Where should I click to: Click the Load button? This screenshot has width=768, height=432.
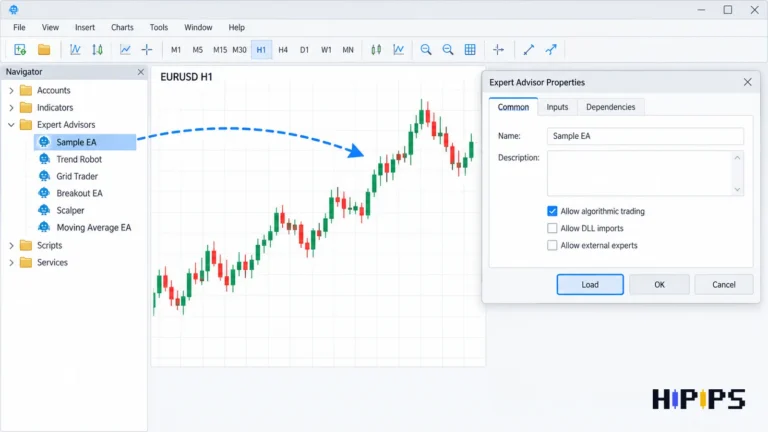coord(590,285)
